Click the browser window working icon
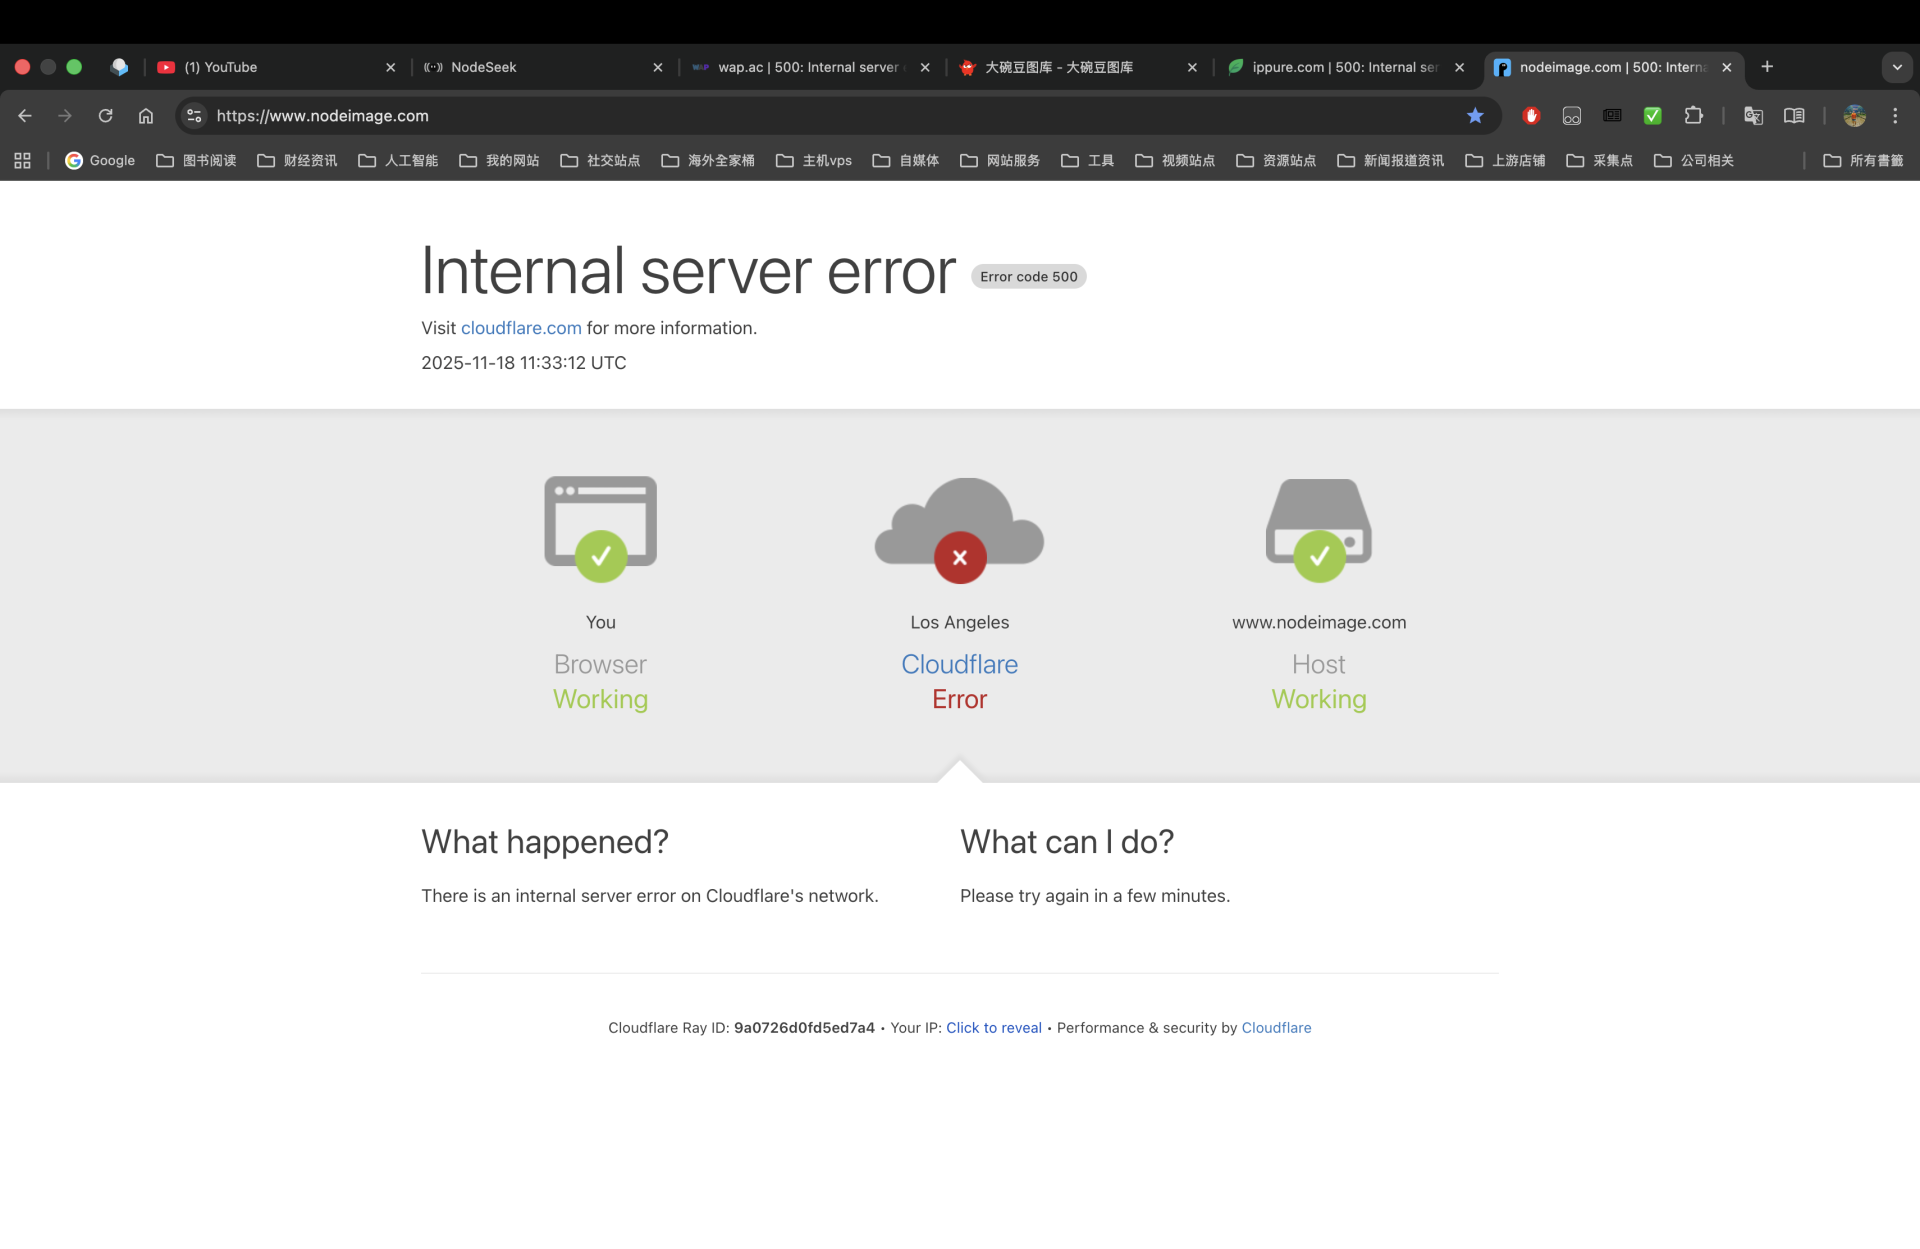The width and height of the screenshot is (1920, 1249). click(601, 528)
